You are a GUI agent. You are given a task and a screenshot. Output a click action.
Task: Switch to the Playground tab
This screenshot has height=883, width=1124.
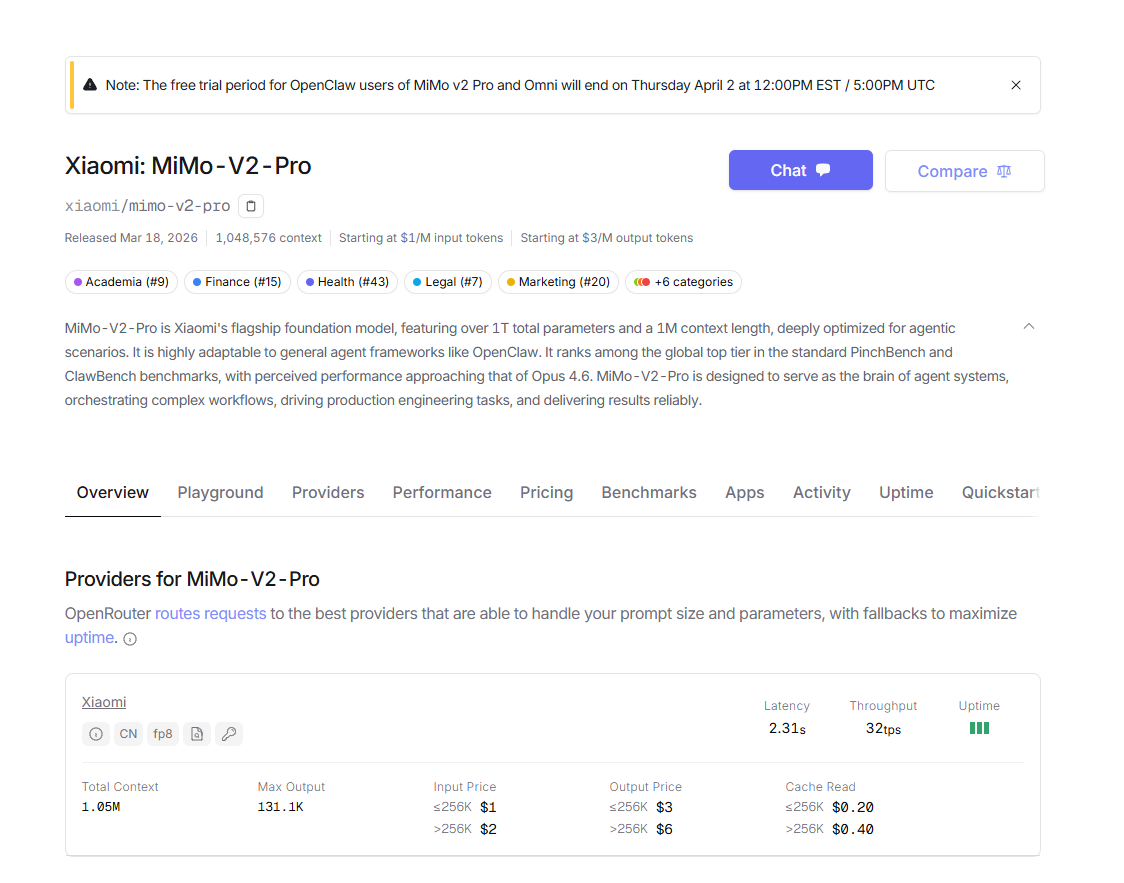[220, 492]
